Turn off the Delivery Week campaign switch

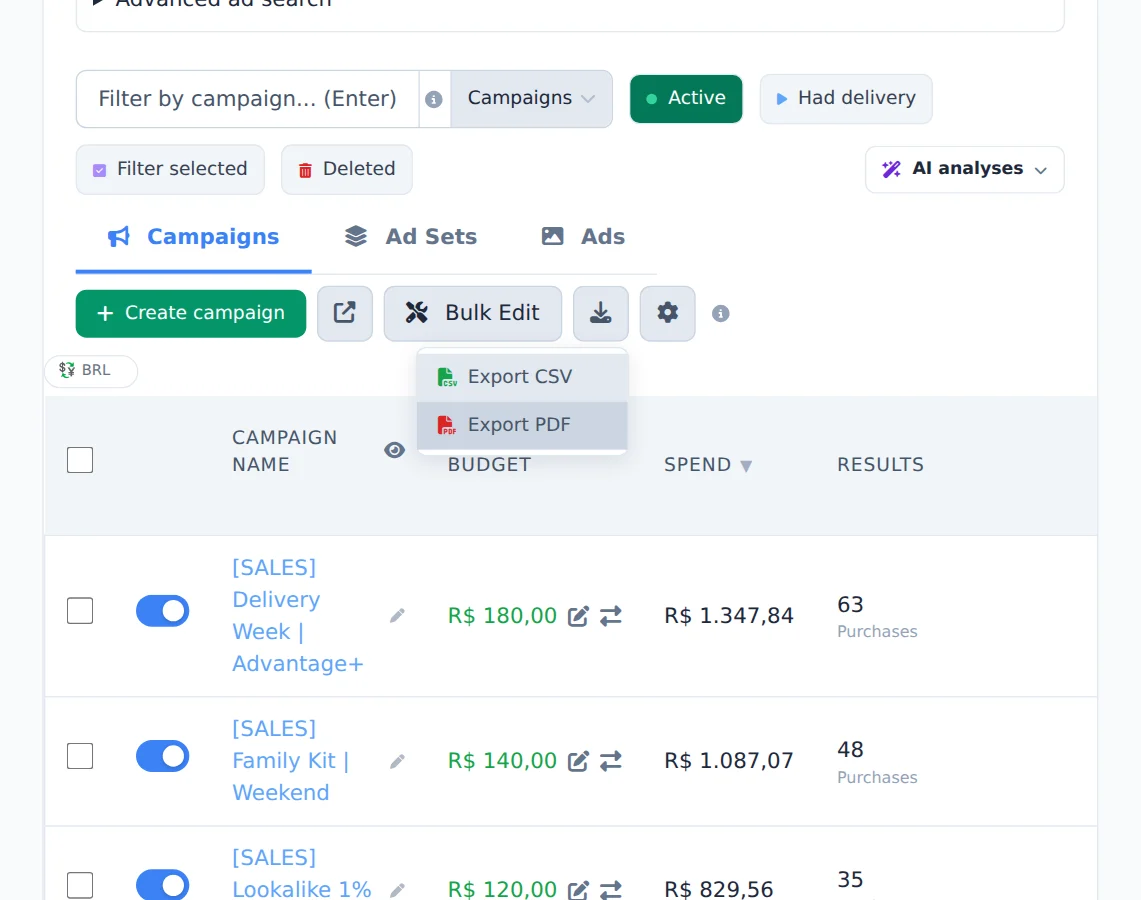pyautogui.click(x=162, y=611)
